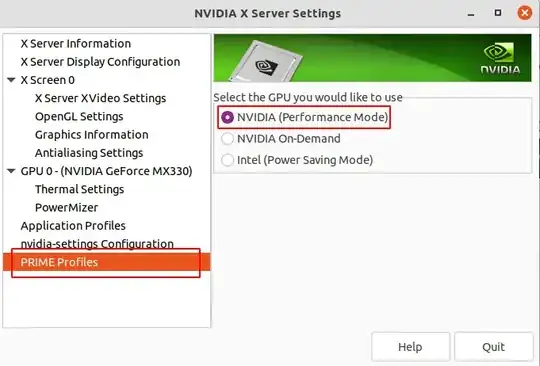Viewport: 540px width, 366px height.
Task: Open Antialiasing Settings
Action: (x=89, y=153)
